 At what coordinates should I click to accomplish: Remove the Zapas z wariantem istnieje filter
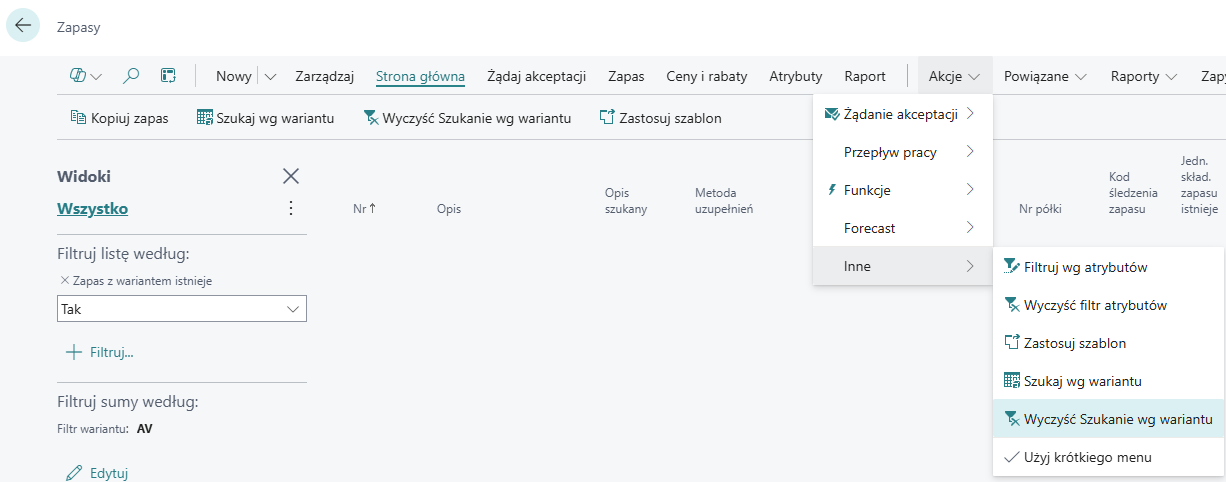click(65, 281)
